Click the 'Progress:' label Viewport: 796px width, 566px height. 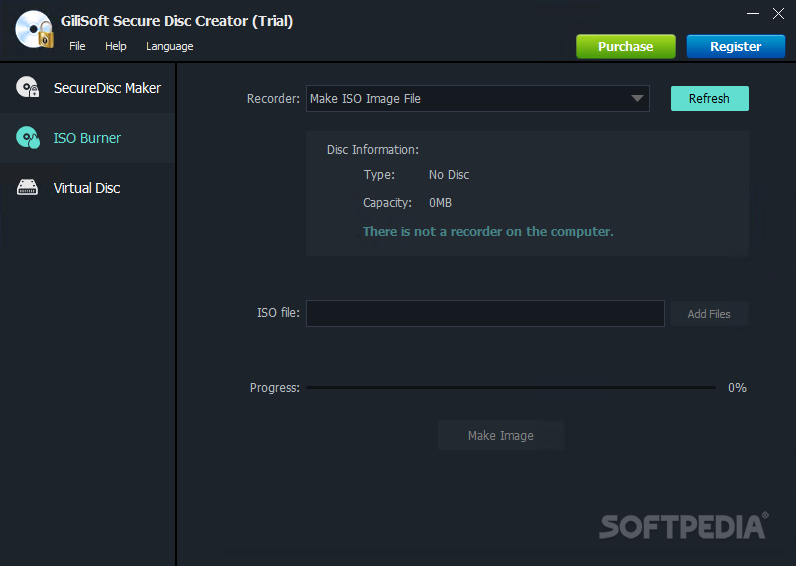click(x=275, y=388)
